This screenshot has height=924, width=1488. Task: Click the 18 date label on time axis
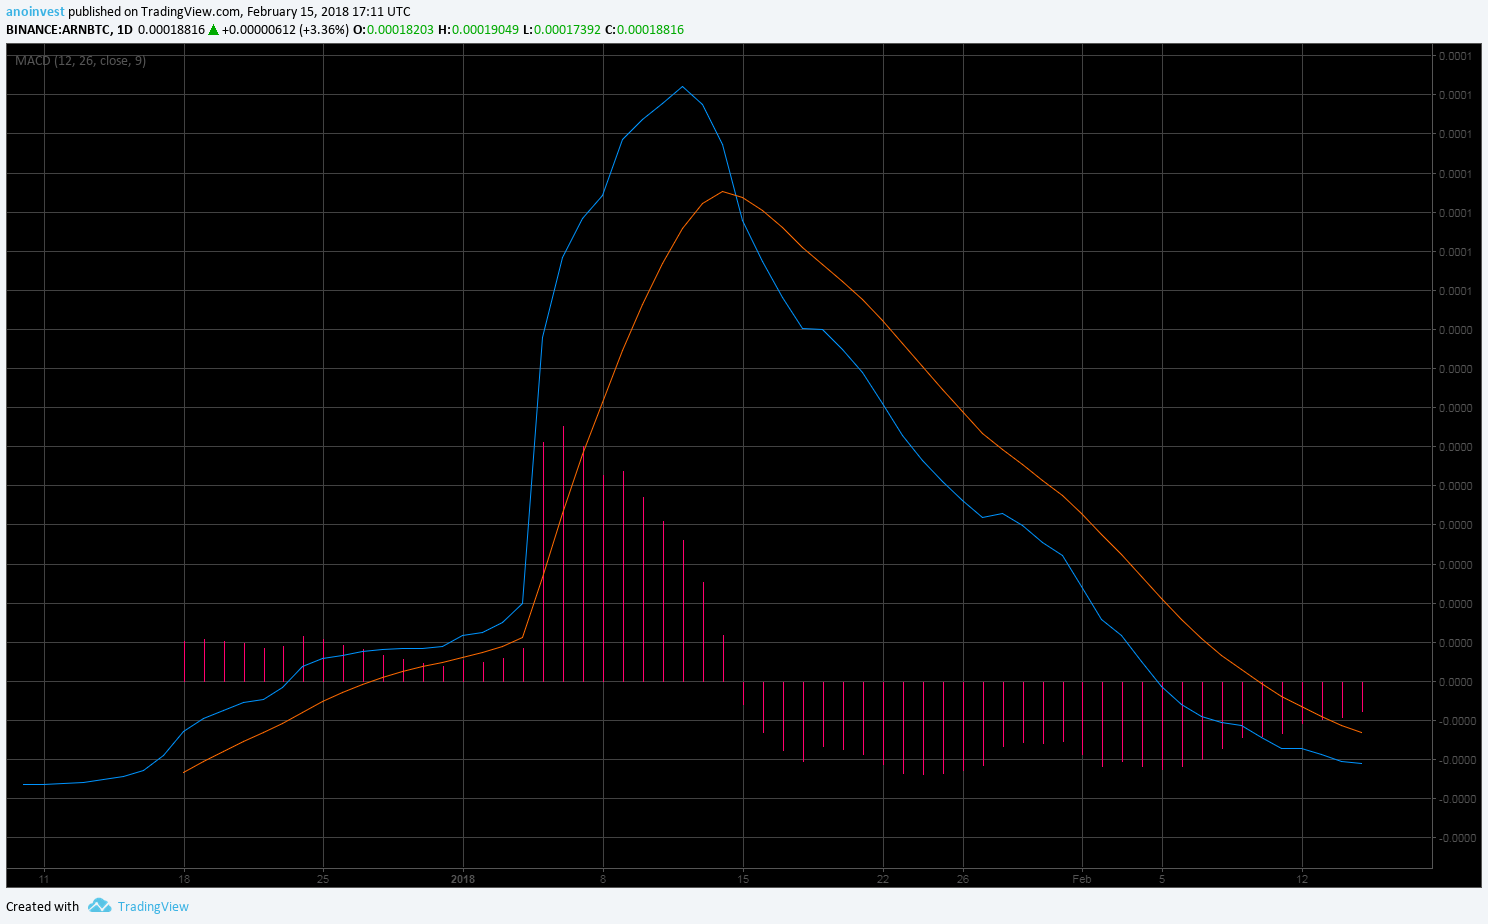coord(184,879)
